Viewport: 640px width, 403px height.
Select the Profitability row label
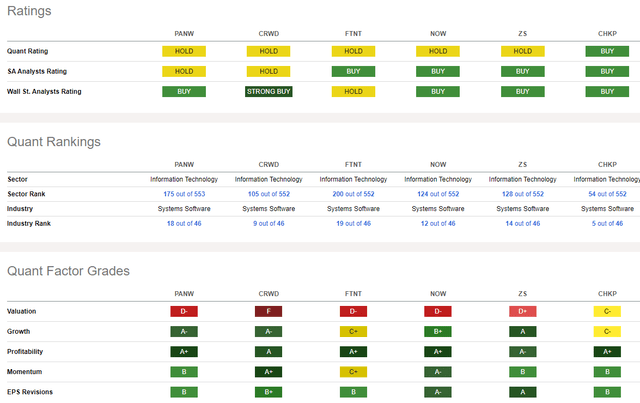point(25,352)
